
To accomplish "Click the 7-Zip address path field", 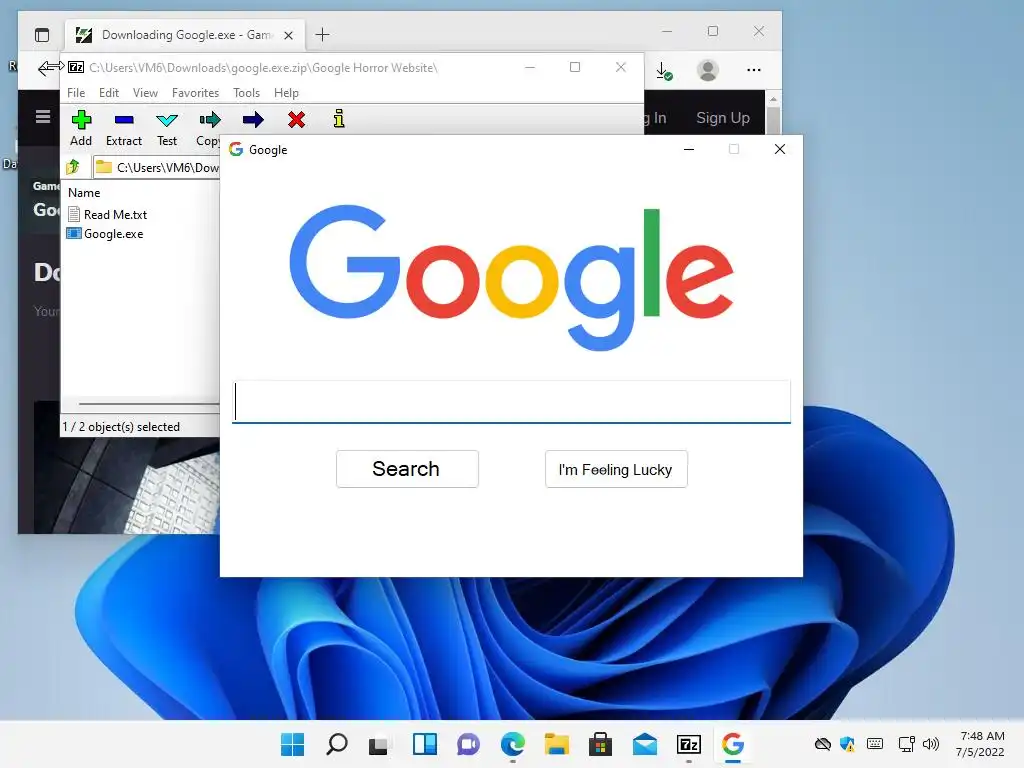I will tap(157, 167).
